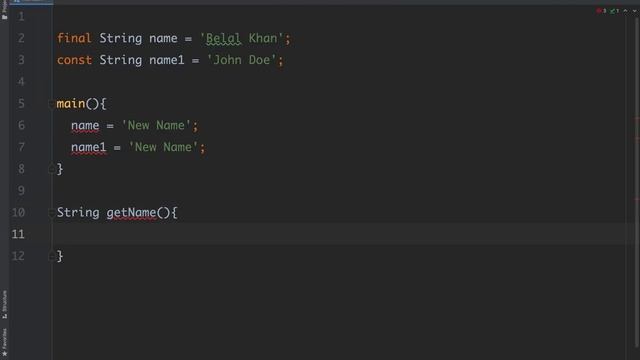This screenshot has width=640, height=360.
Task: Click 'New Name' string on line 7
Action: tap(163, 147)
